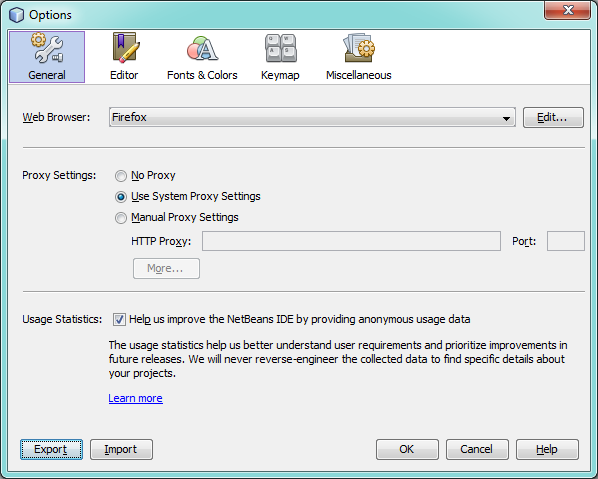Screen dimensions: 598x479
Task: Select Manual Proxy Settings radio button
Action: click(121, 218)
